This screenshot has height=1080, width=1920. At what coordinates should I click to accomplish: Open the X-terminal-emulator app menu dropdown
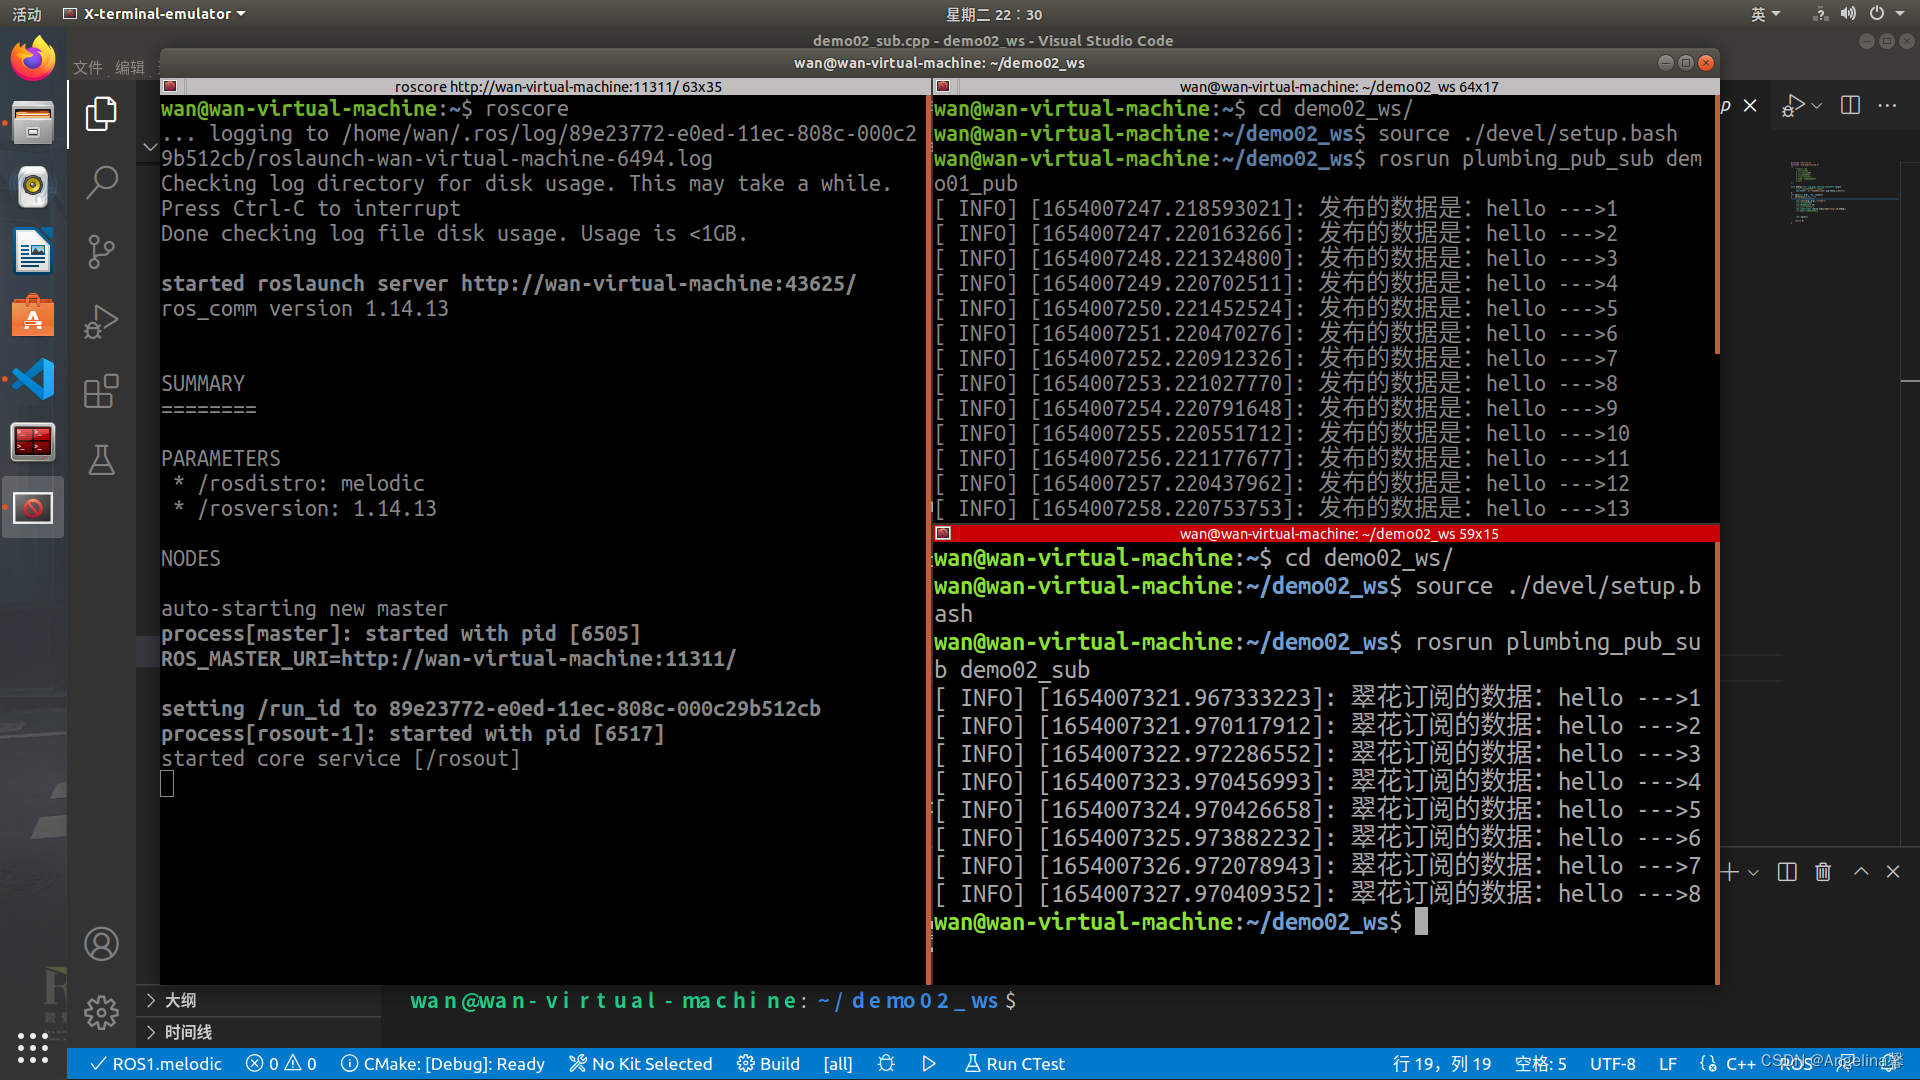pyautogui.click(x=155, y=14)
